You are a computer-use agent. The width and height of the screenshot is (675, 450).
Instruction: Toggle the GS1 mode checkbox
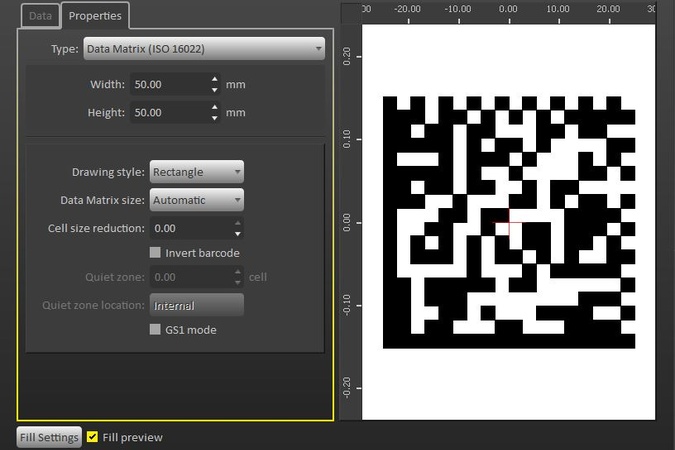tap(155, 329)
